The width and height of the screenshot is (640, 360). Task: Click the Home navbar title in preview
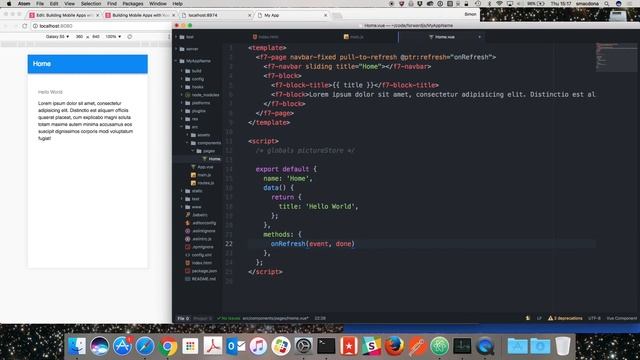click(42, 64)
